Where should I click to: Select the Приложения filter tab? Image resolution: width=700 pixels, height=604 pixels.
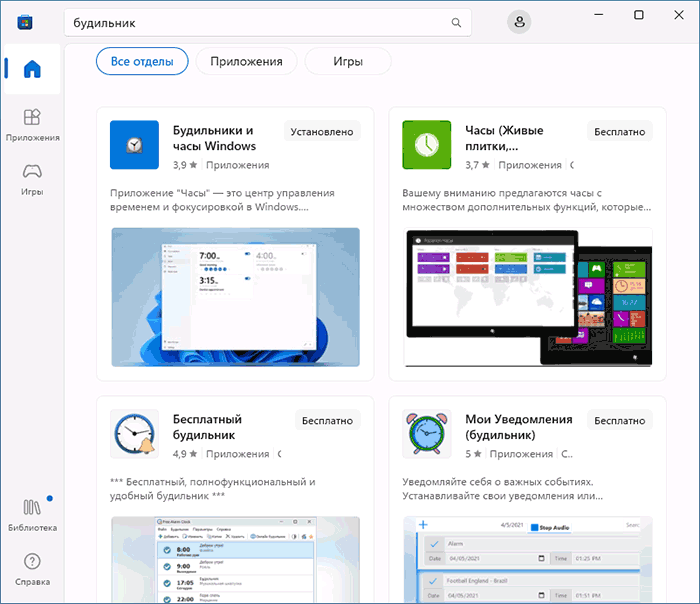coord(246,61)
